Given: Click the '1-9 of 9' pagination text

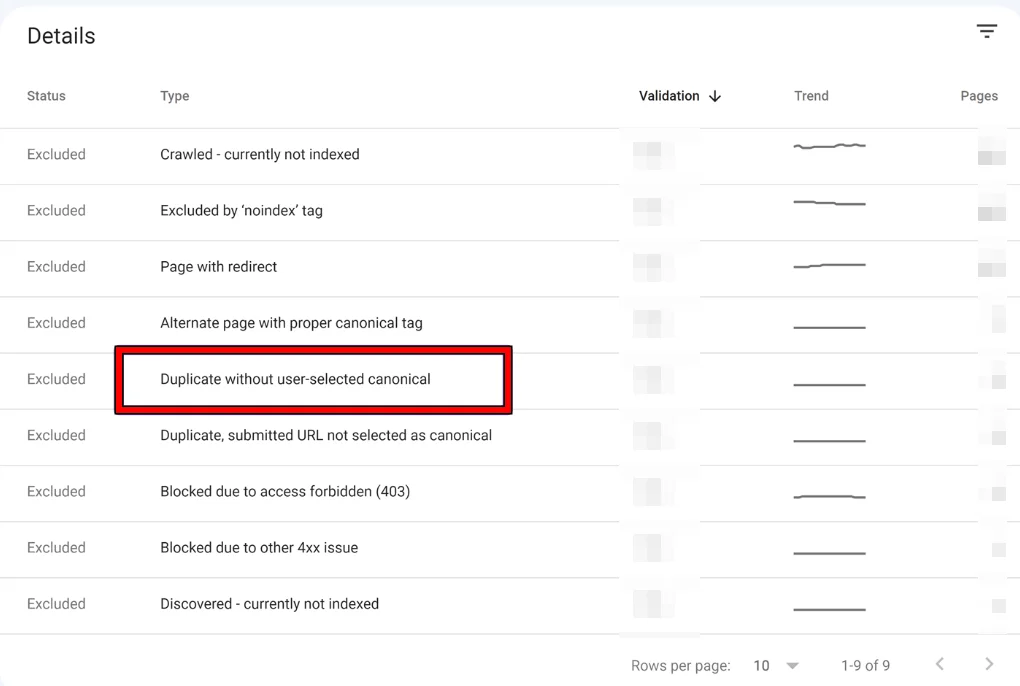Looking at the screenshot, I should point(865,666).
